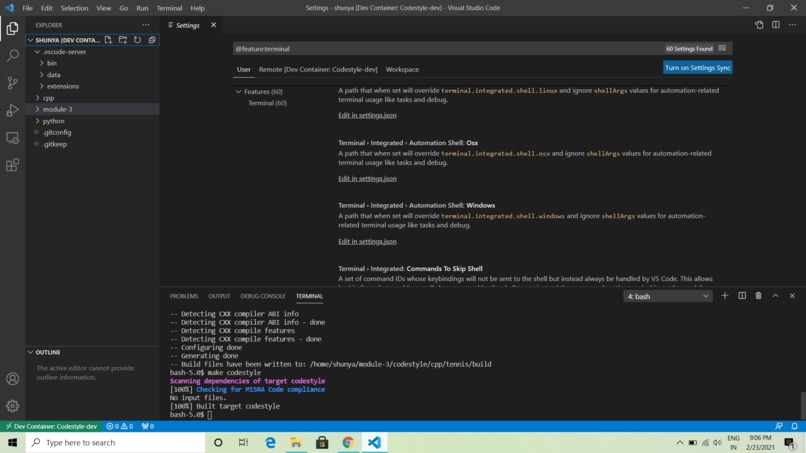Open the Help menu
Screen dimensions: 806x453
197,8
